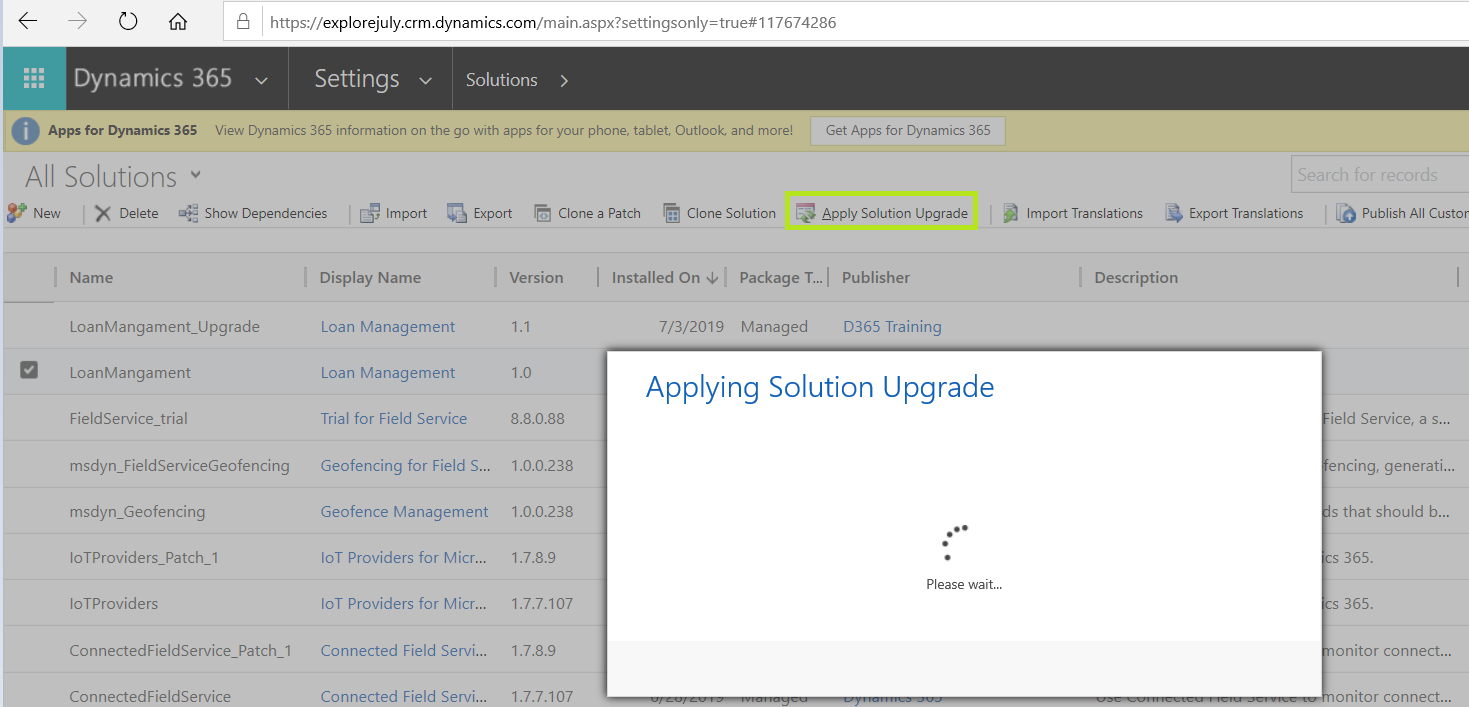Viewport: 1469px width, 707px height.
Task: Expand the Dynamics 365 dropdown chevron
Action: pos(261,81)
